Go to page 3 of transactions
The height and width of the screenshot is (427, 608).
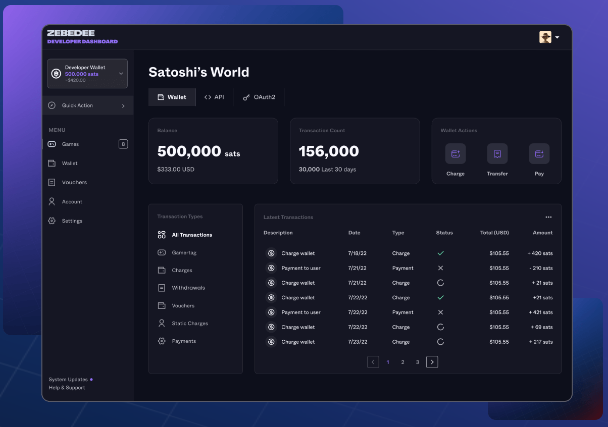click(x=417, y=362)
